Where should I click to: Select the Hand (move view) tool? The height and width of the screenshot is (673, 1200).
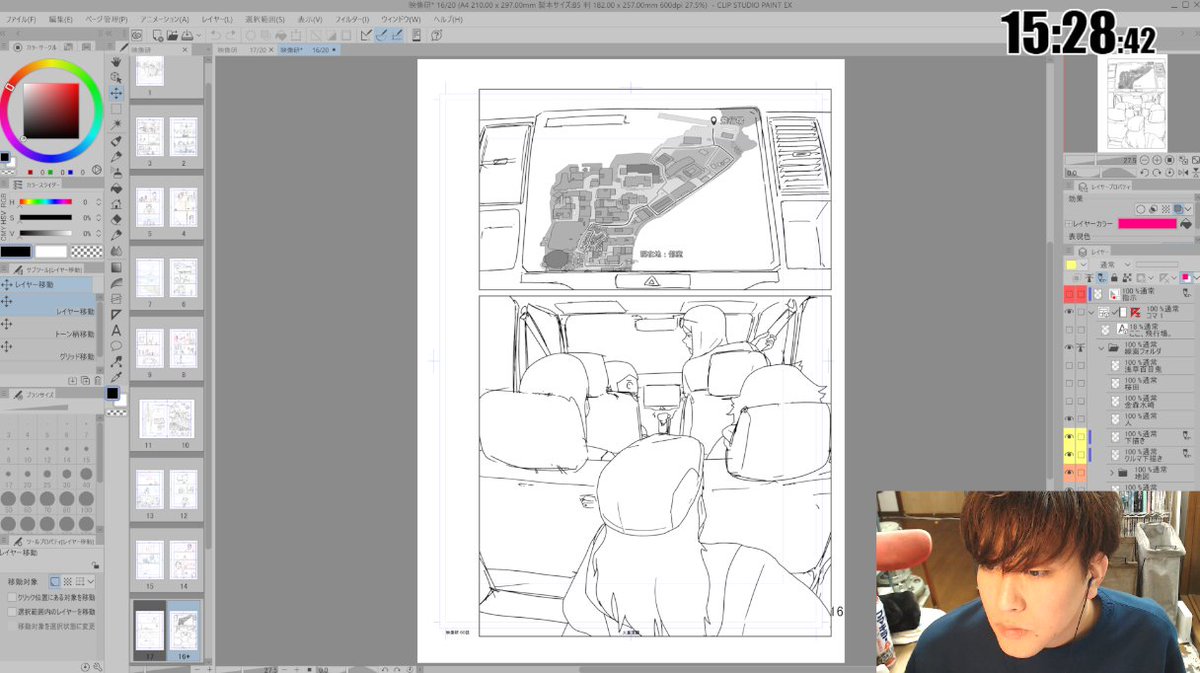point(117,61)
